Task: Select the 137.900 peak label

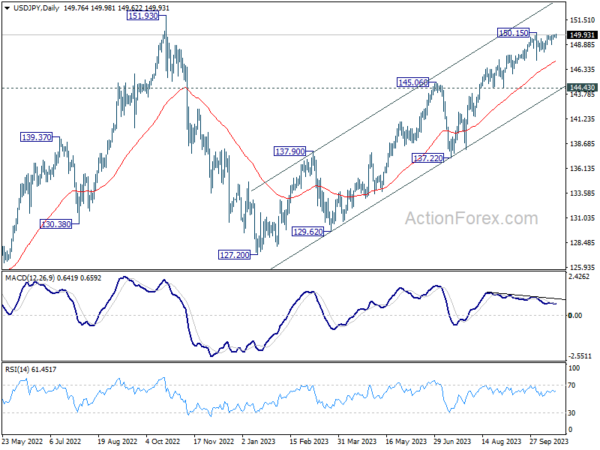Action: tap(290, 151)
